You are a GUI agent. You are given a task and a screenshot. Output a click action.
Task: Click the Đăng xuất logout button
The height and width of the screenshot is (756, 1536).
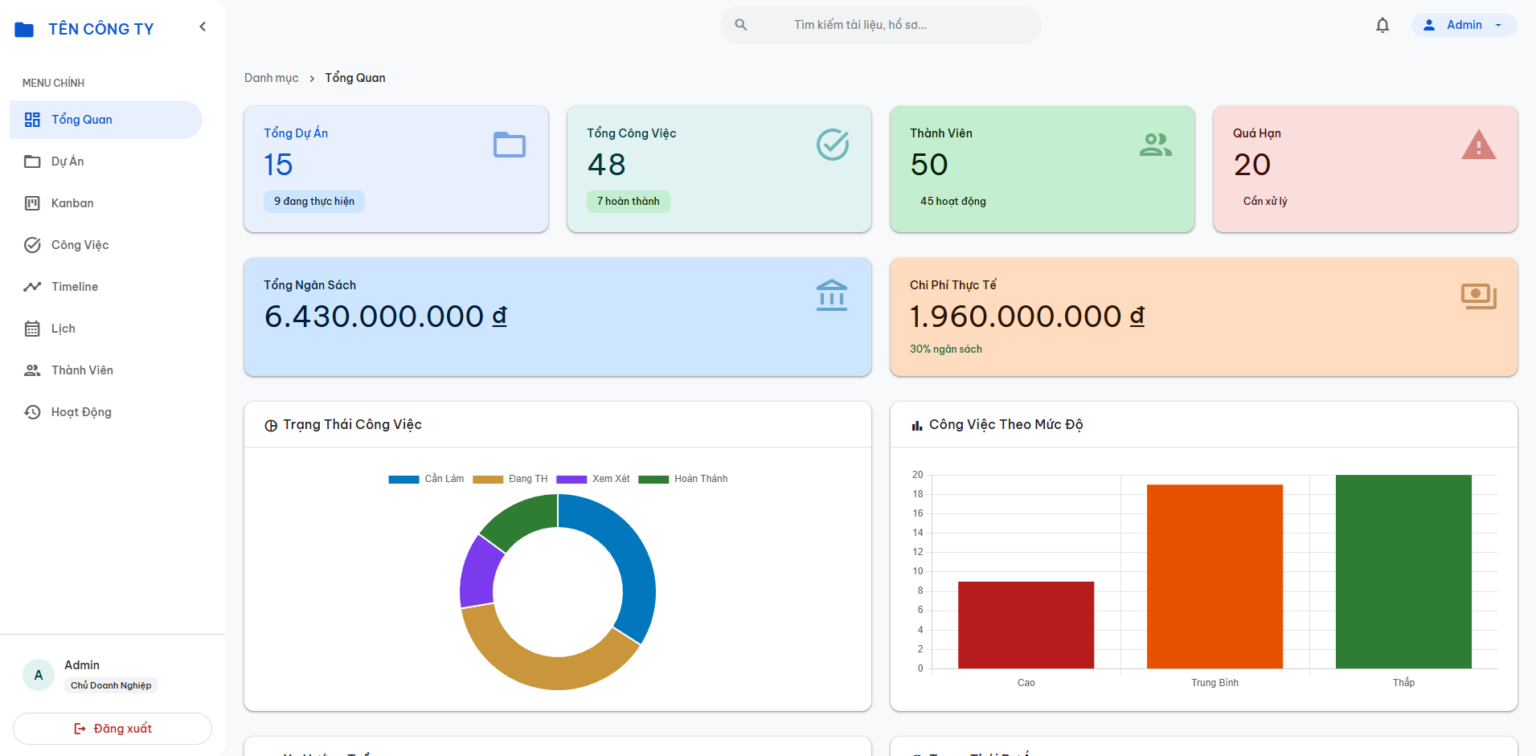click(x=112, y=728)
